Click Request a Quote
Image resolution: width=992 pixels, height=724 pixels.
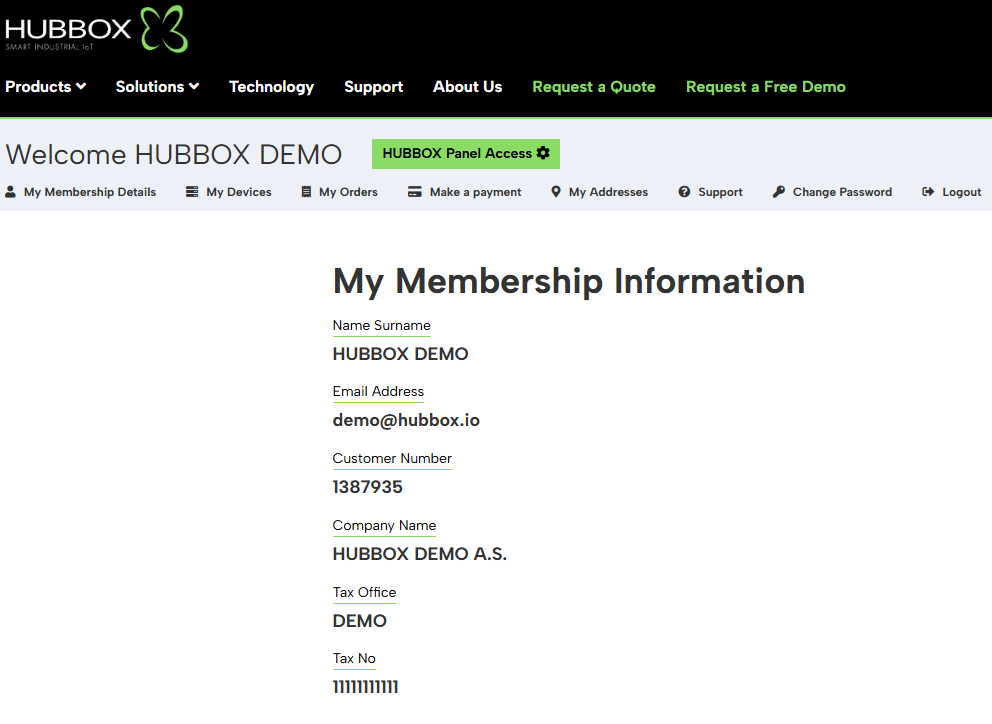pos(594,87)
